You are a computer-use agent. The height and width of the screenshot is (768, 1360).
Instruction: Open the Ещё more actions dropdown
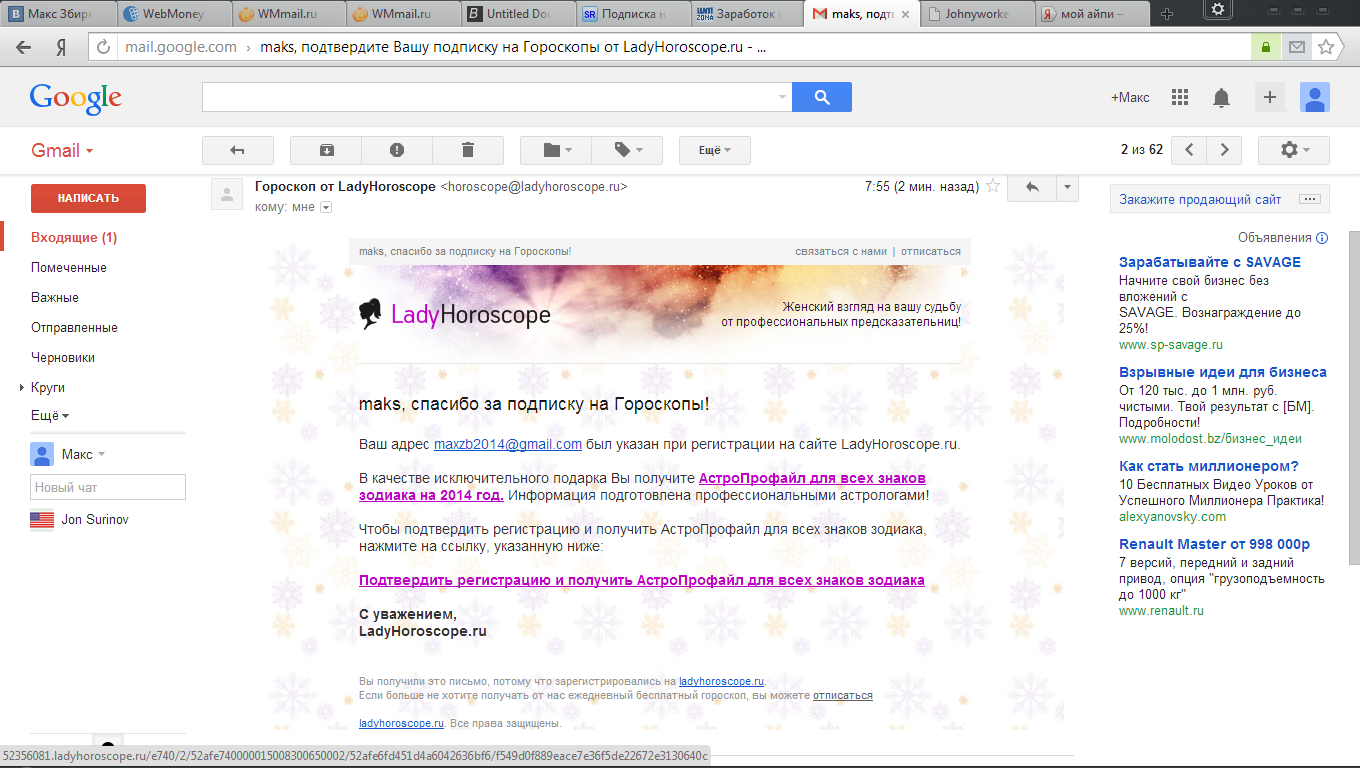pos(715,150)
